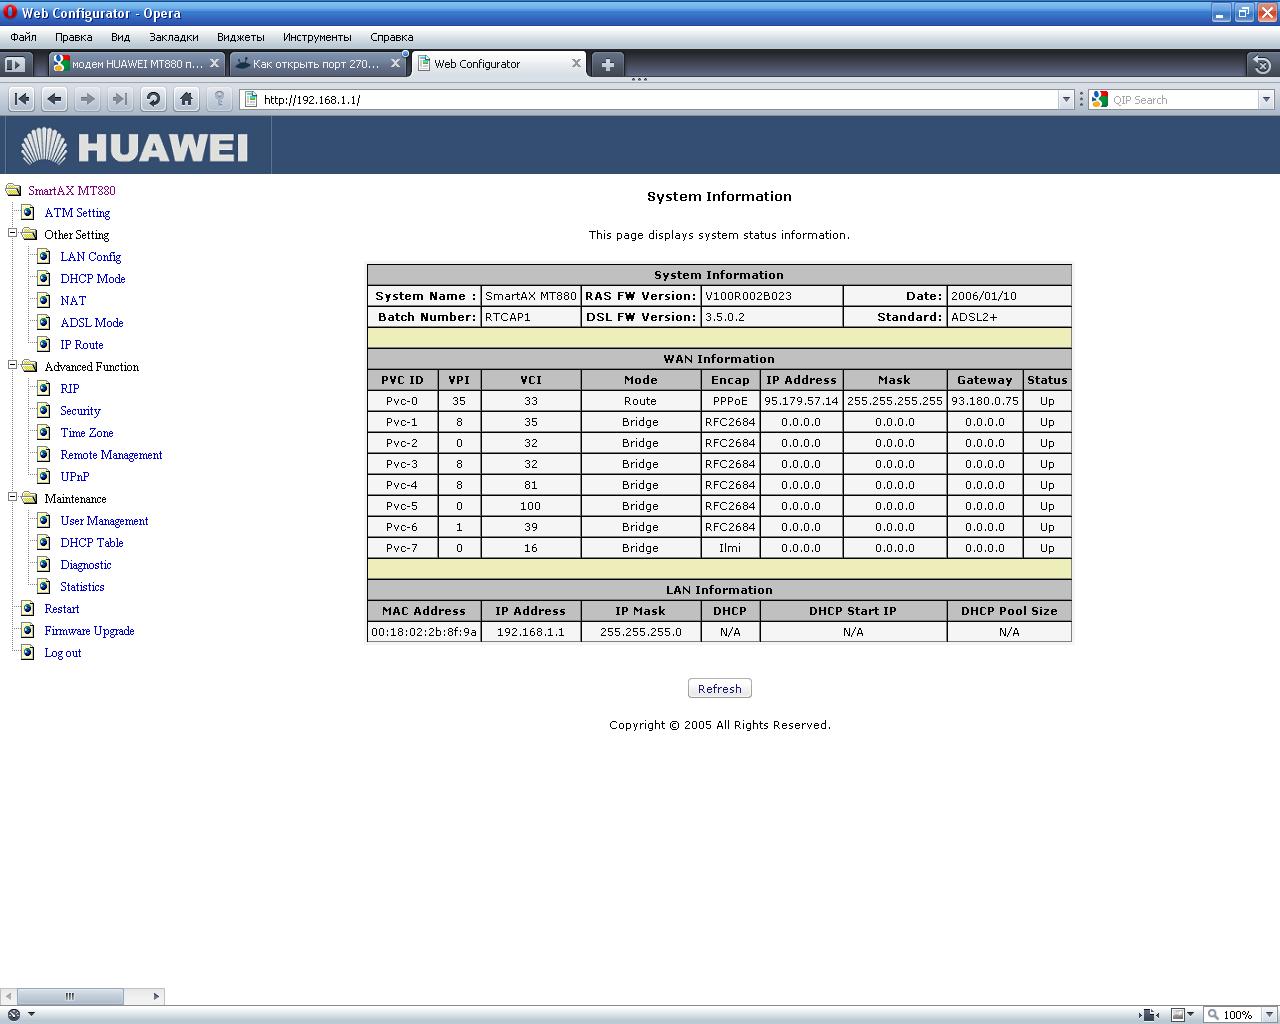The height and width of the screenshot is (1024, 1280).
Task: Collapse the Other Setting tree folder
Action: pos(13,233)
